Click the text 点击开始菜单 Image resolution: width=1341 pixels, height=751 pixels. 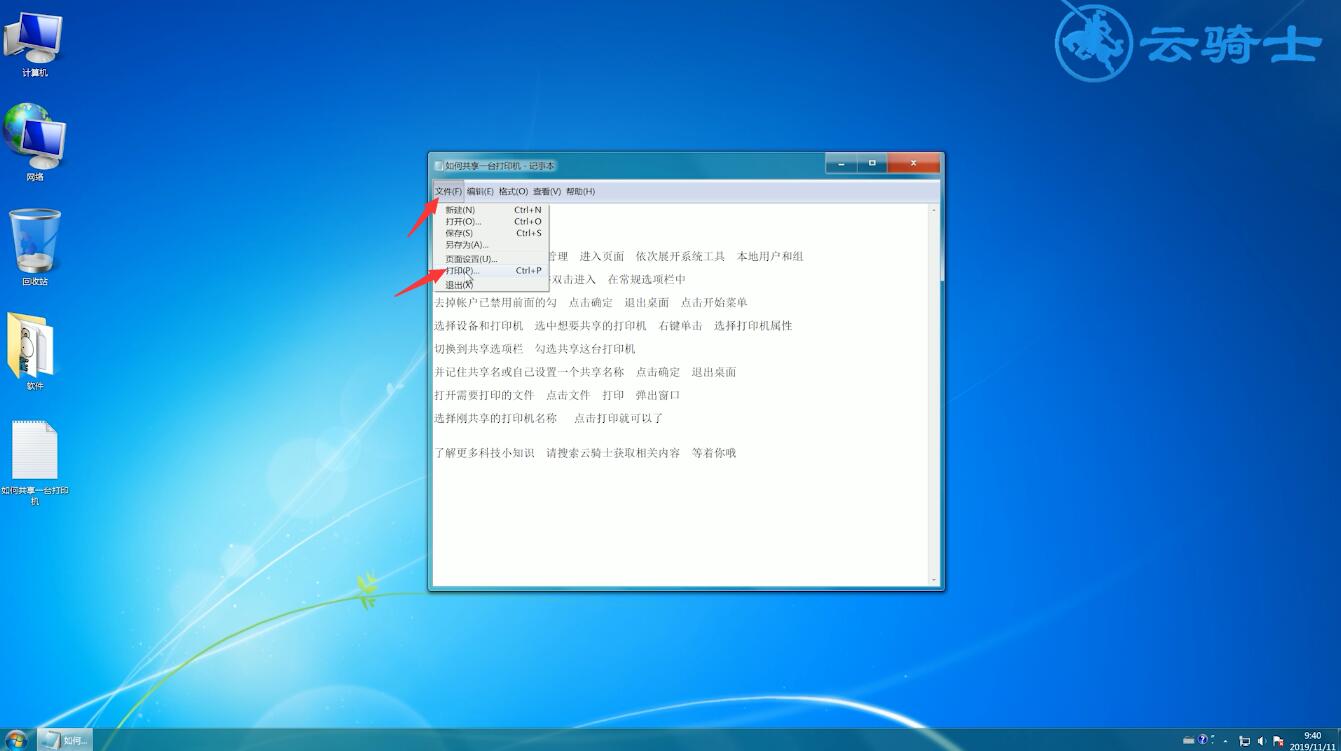pyautogui.click(x=714, y=302)
